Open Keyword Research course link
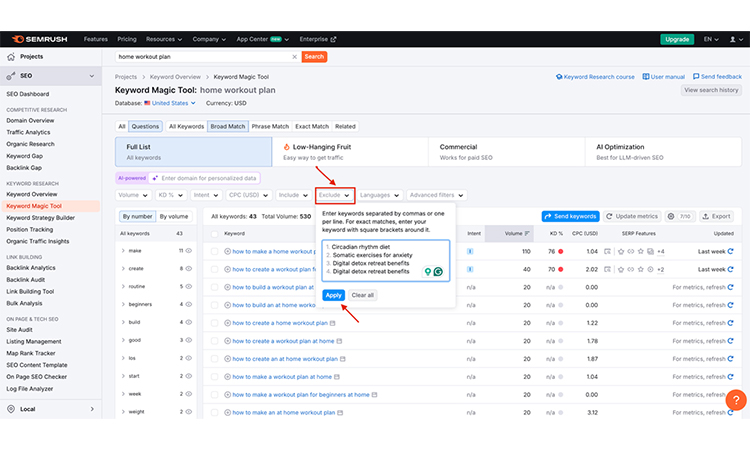The image size is (750, 450). (595, 77)
